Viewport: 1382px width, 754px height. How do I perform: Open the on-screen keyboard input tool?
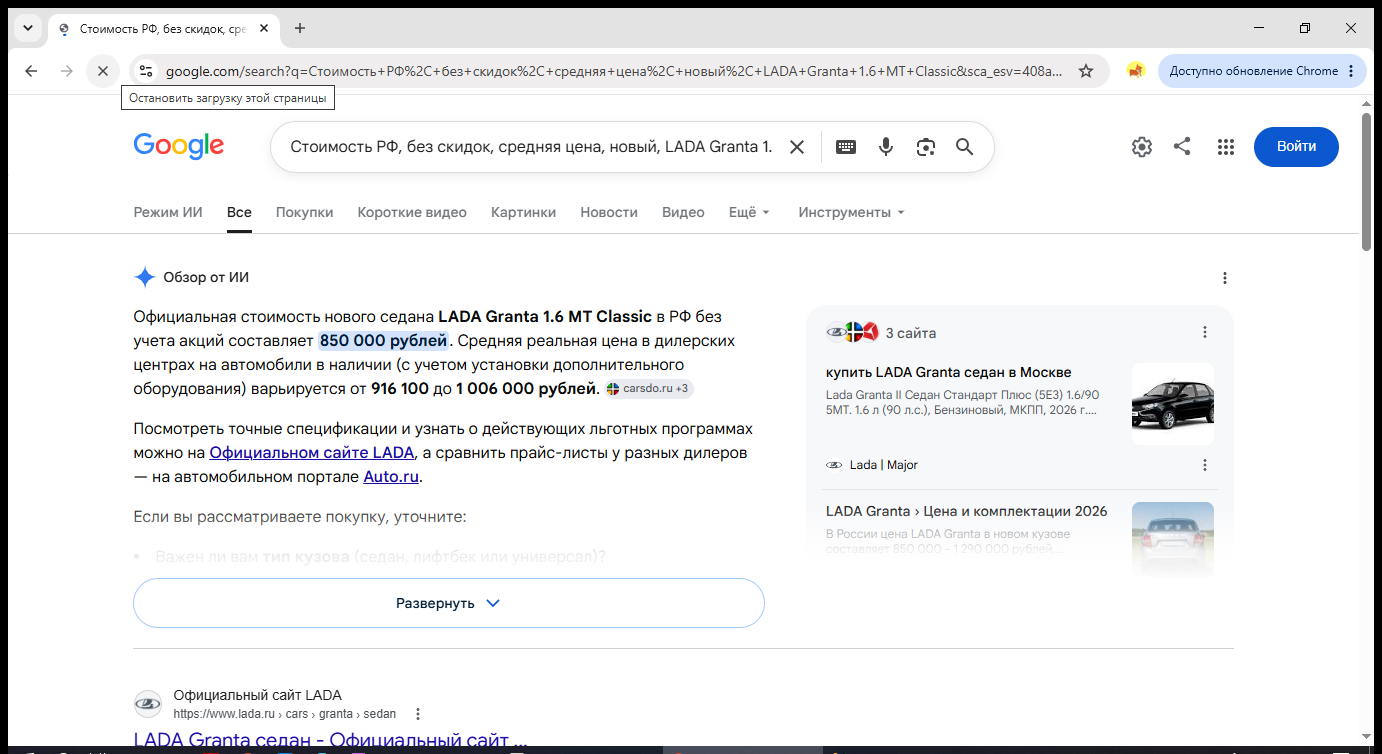846,147
